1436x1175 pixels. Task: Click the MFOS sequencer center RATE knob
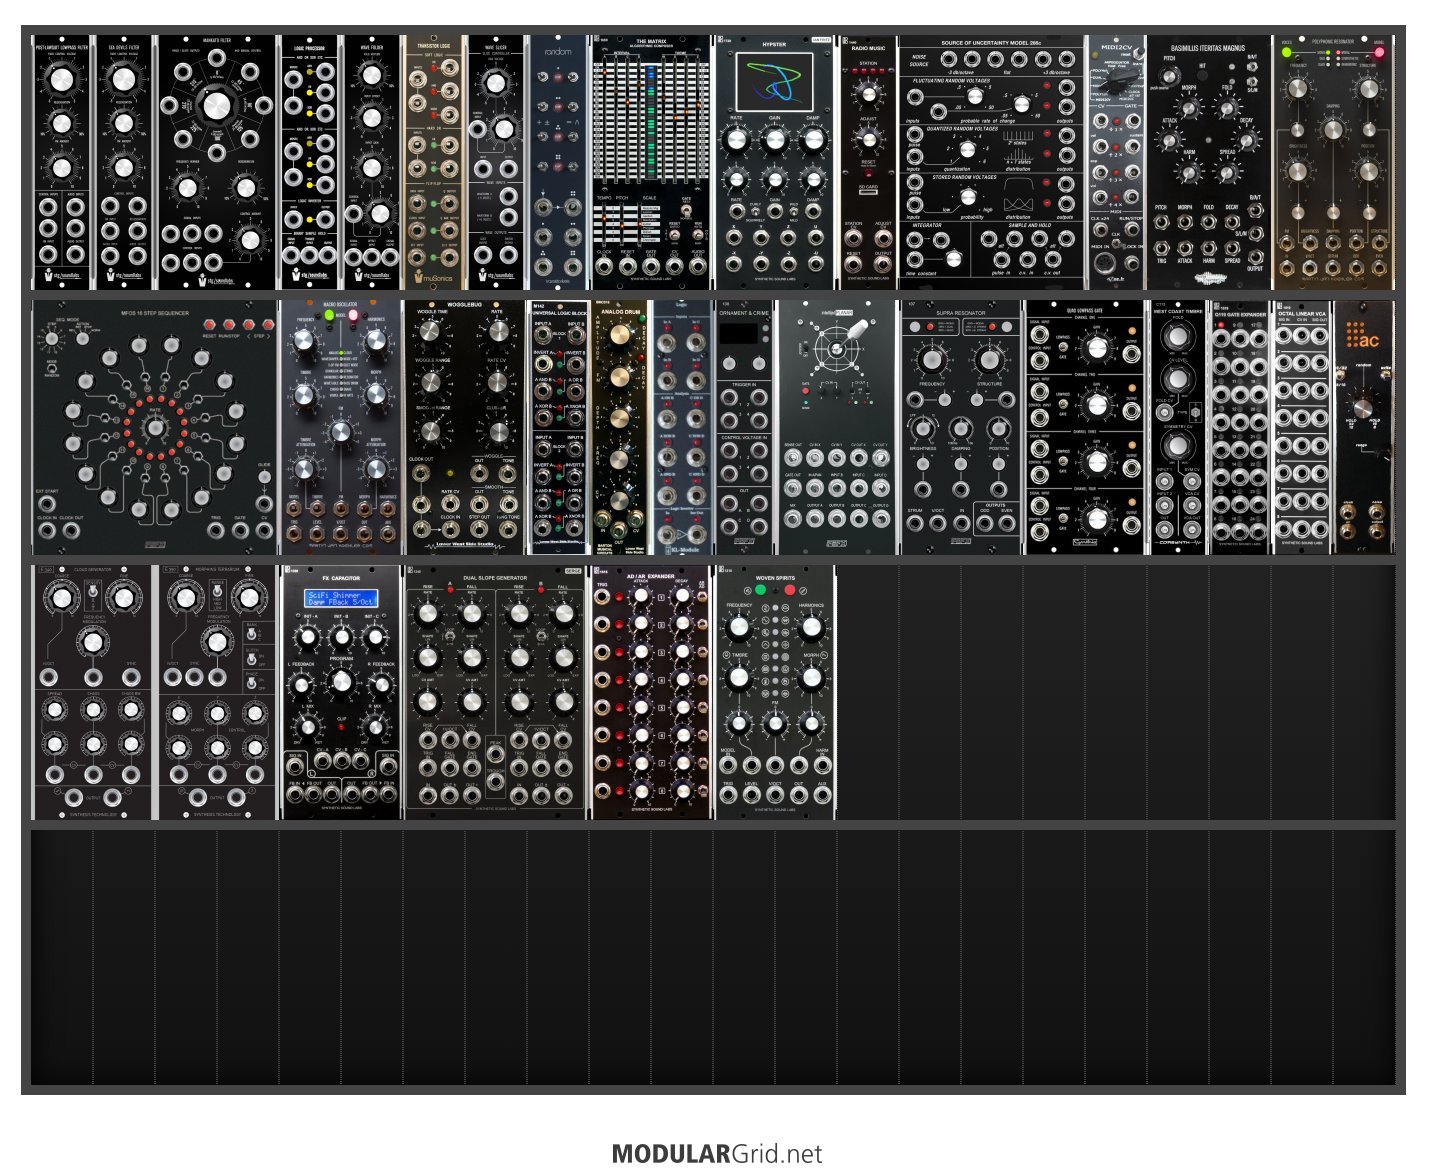tap(154, 428)
